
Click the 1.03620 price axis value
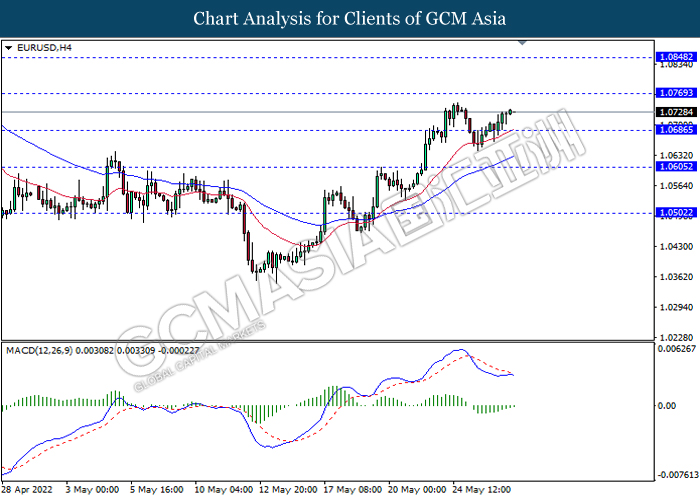[676, 277]
